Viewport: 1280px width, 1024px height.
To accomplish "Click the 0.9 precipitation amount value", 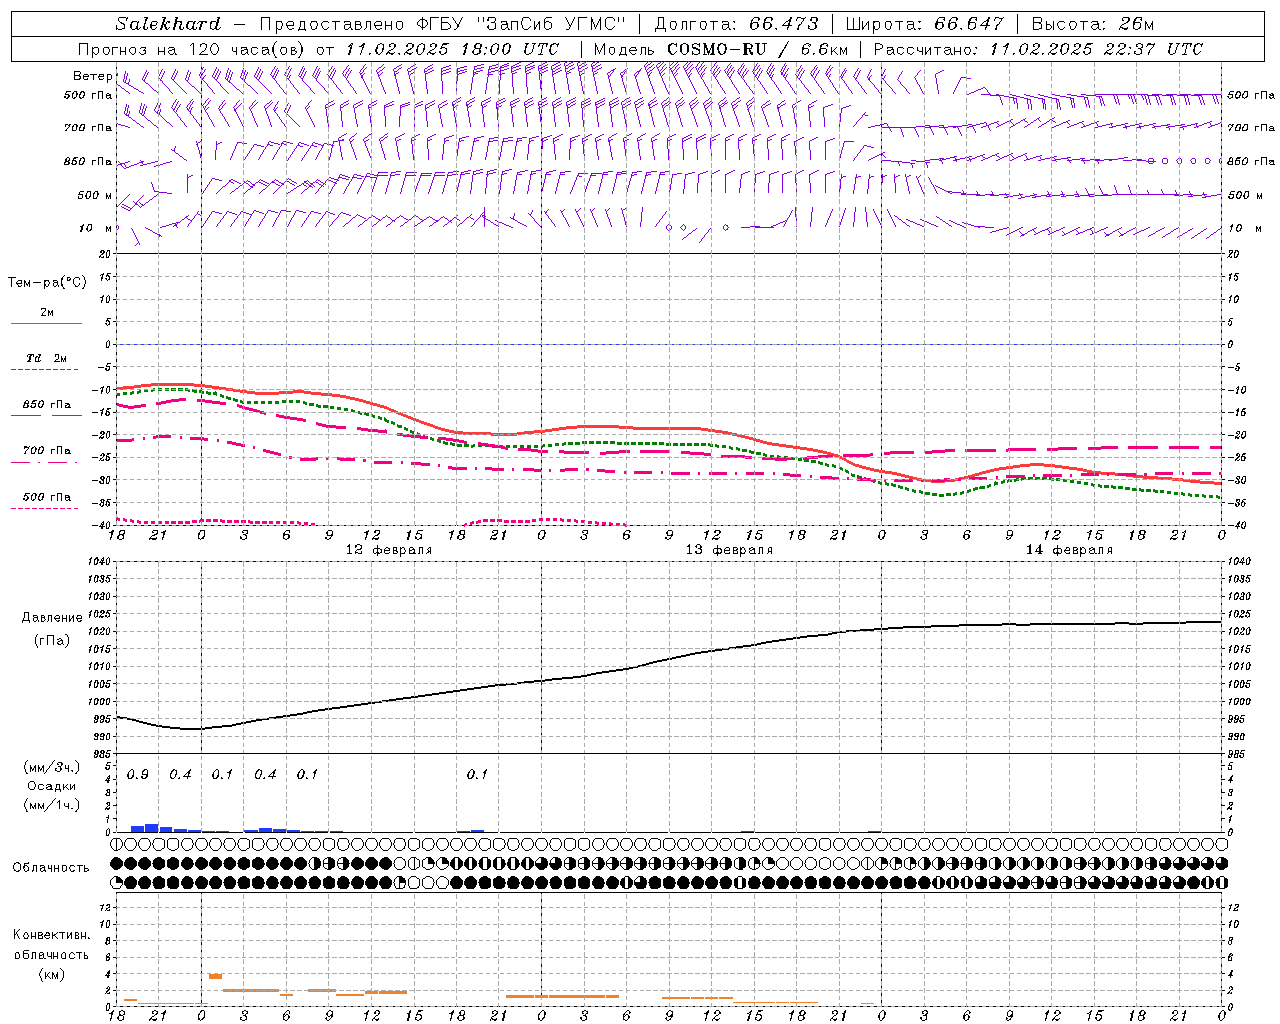I will point(138,774).
